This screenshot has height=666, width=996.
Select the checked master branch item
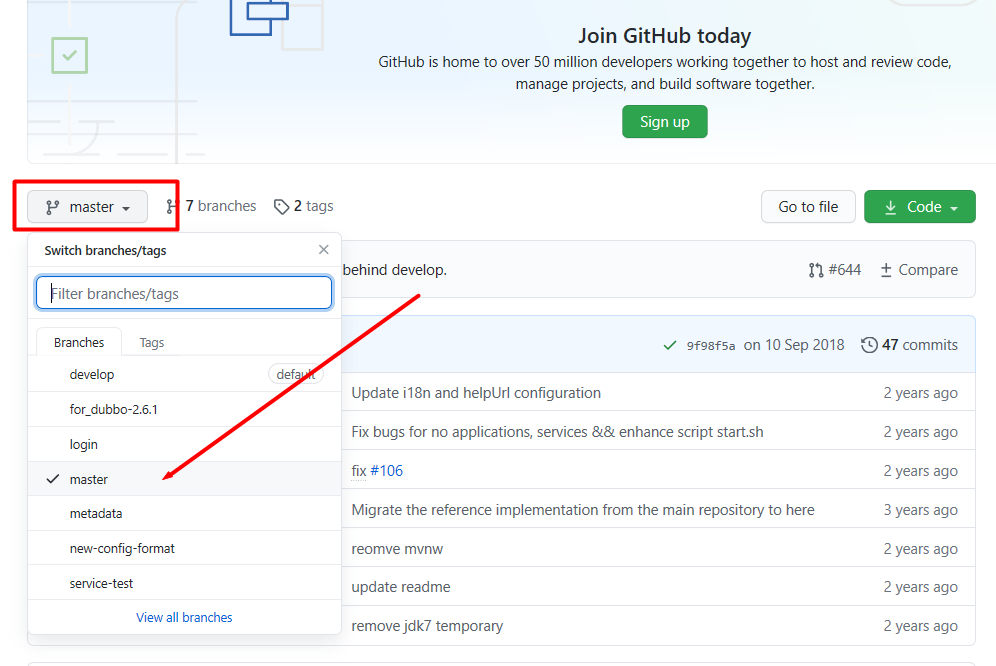pyautogui.click(x=184, y=479)
